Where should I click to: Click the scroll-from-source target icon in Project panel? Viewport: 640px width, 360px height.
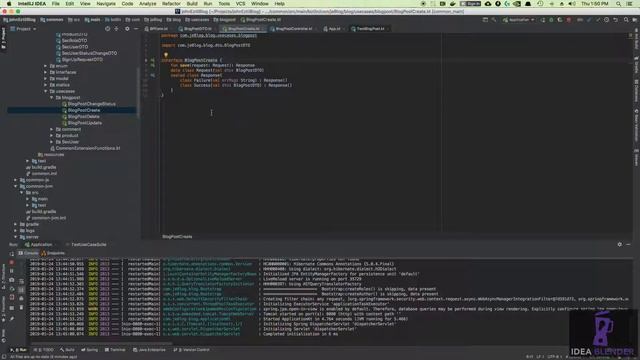[107, 29]
